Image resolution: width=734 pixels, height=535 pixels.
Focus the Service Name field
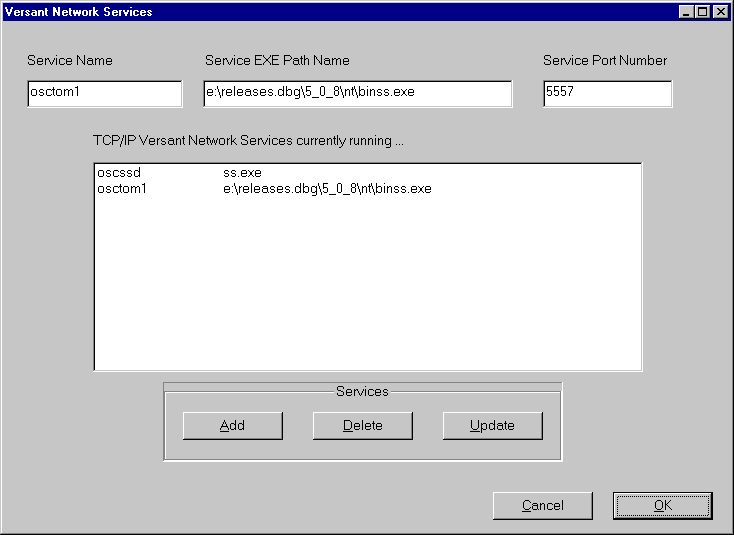point(105,94)
